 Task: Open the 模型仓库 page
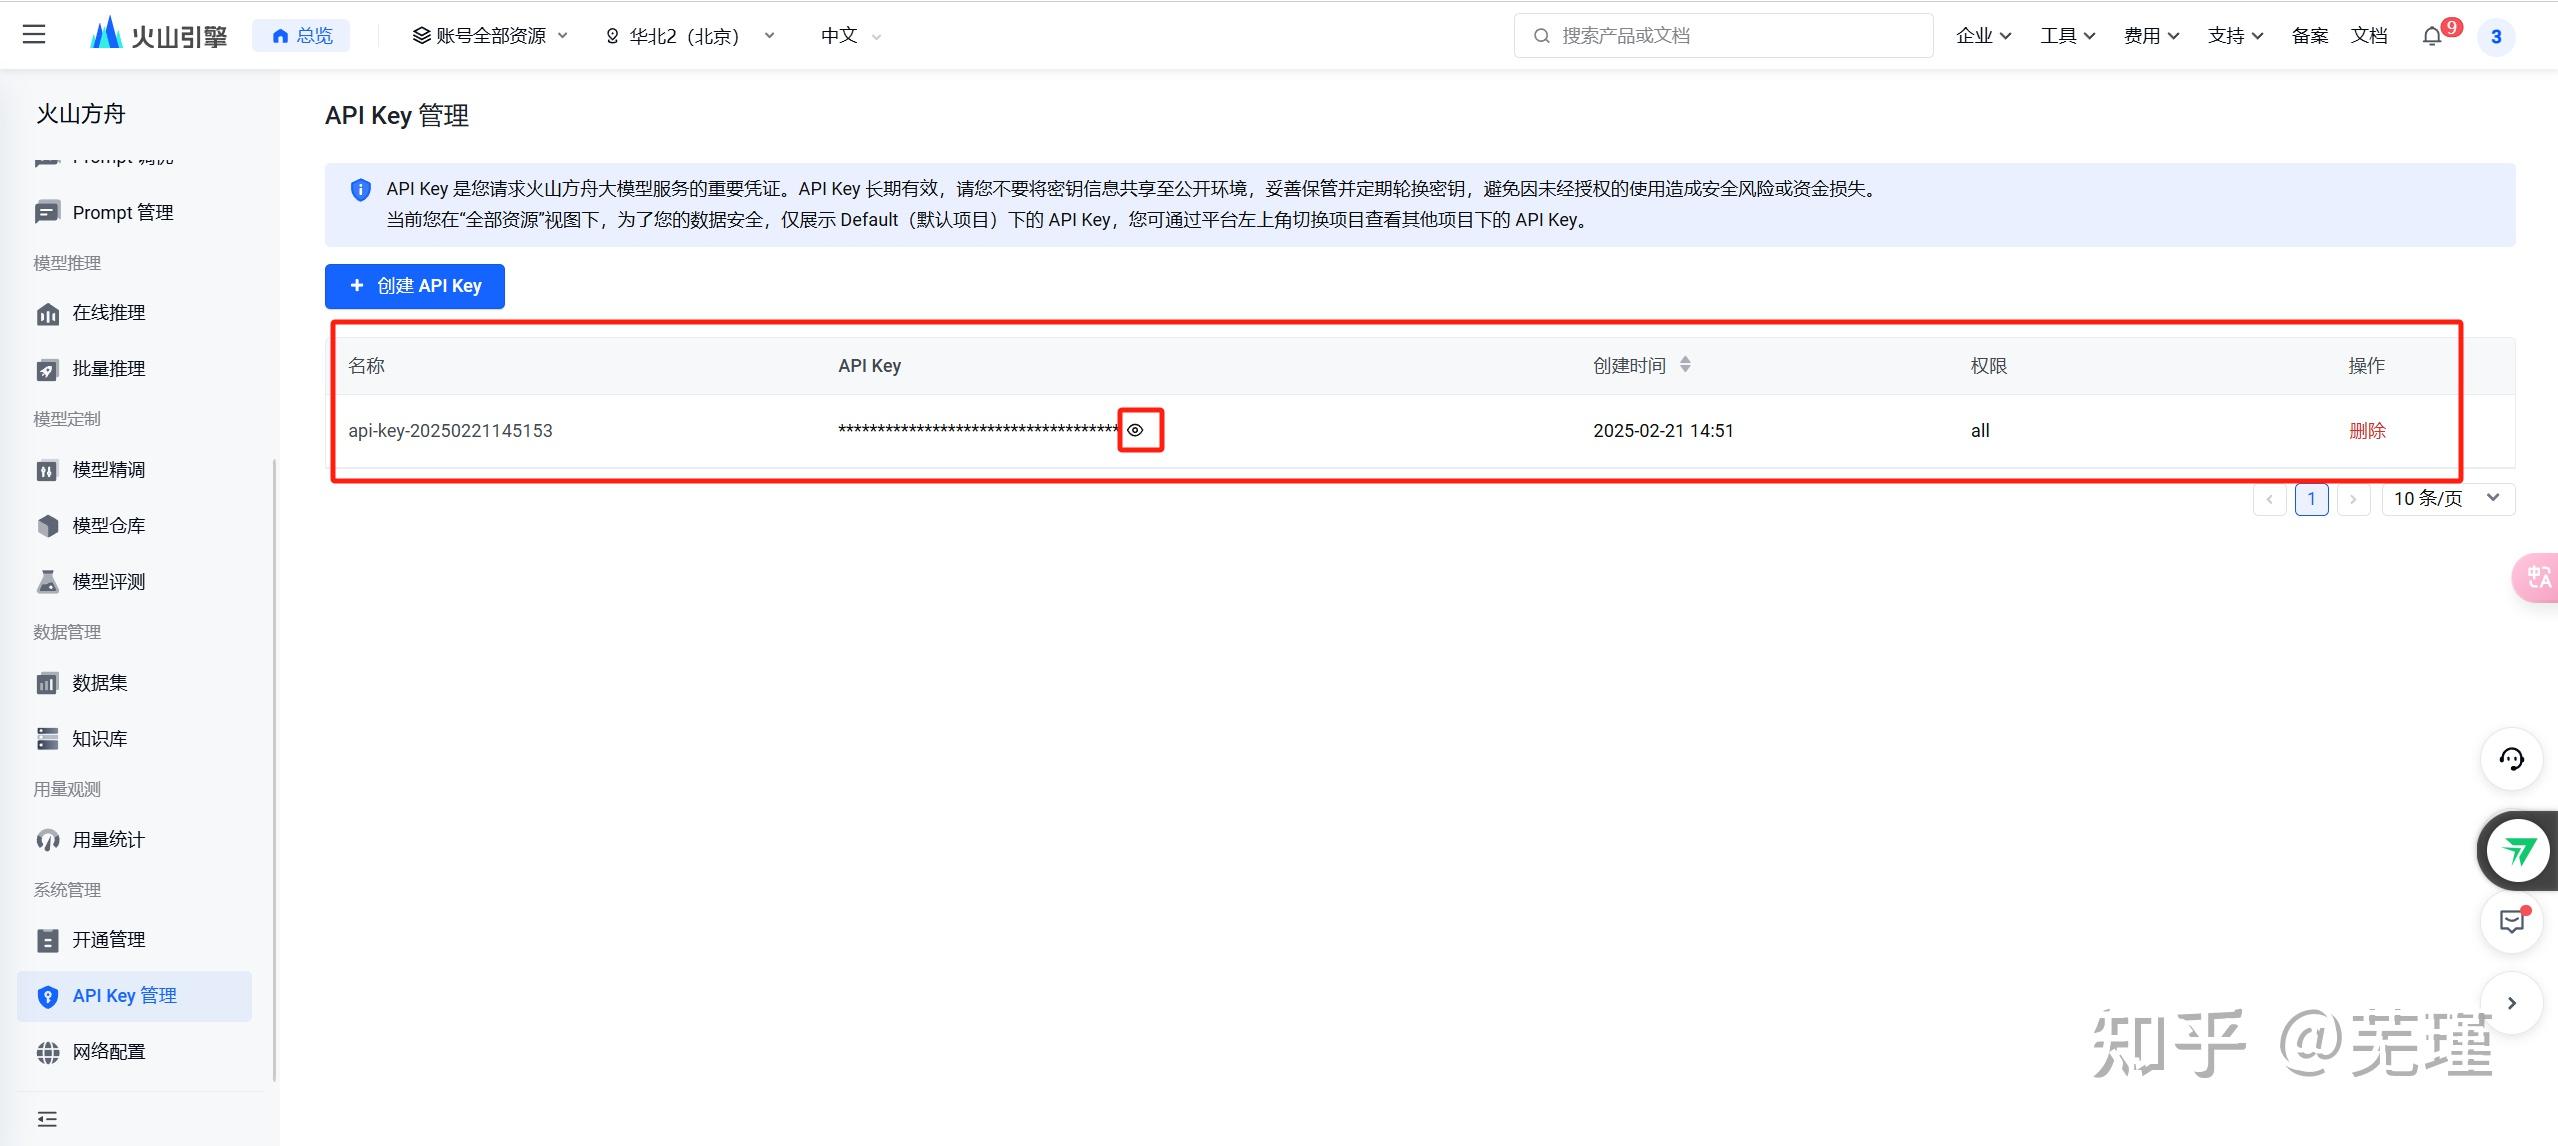click(x=108, y=525)
